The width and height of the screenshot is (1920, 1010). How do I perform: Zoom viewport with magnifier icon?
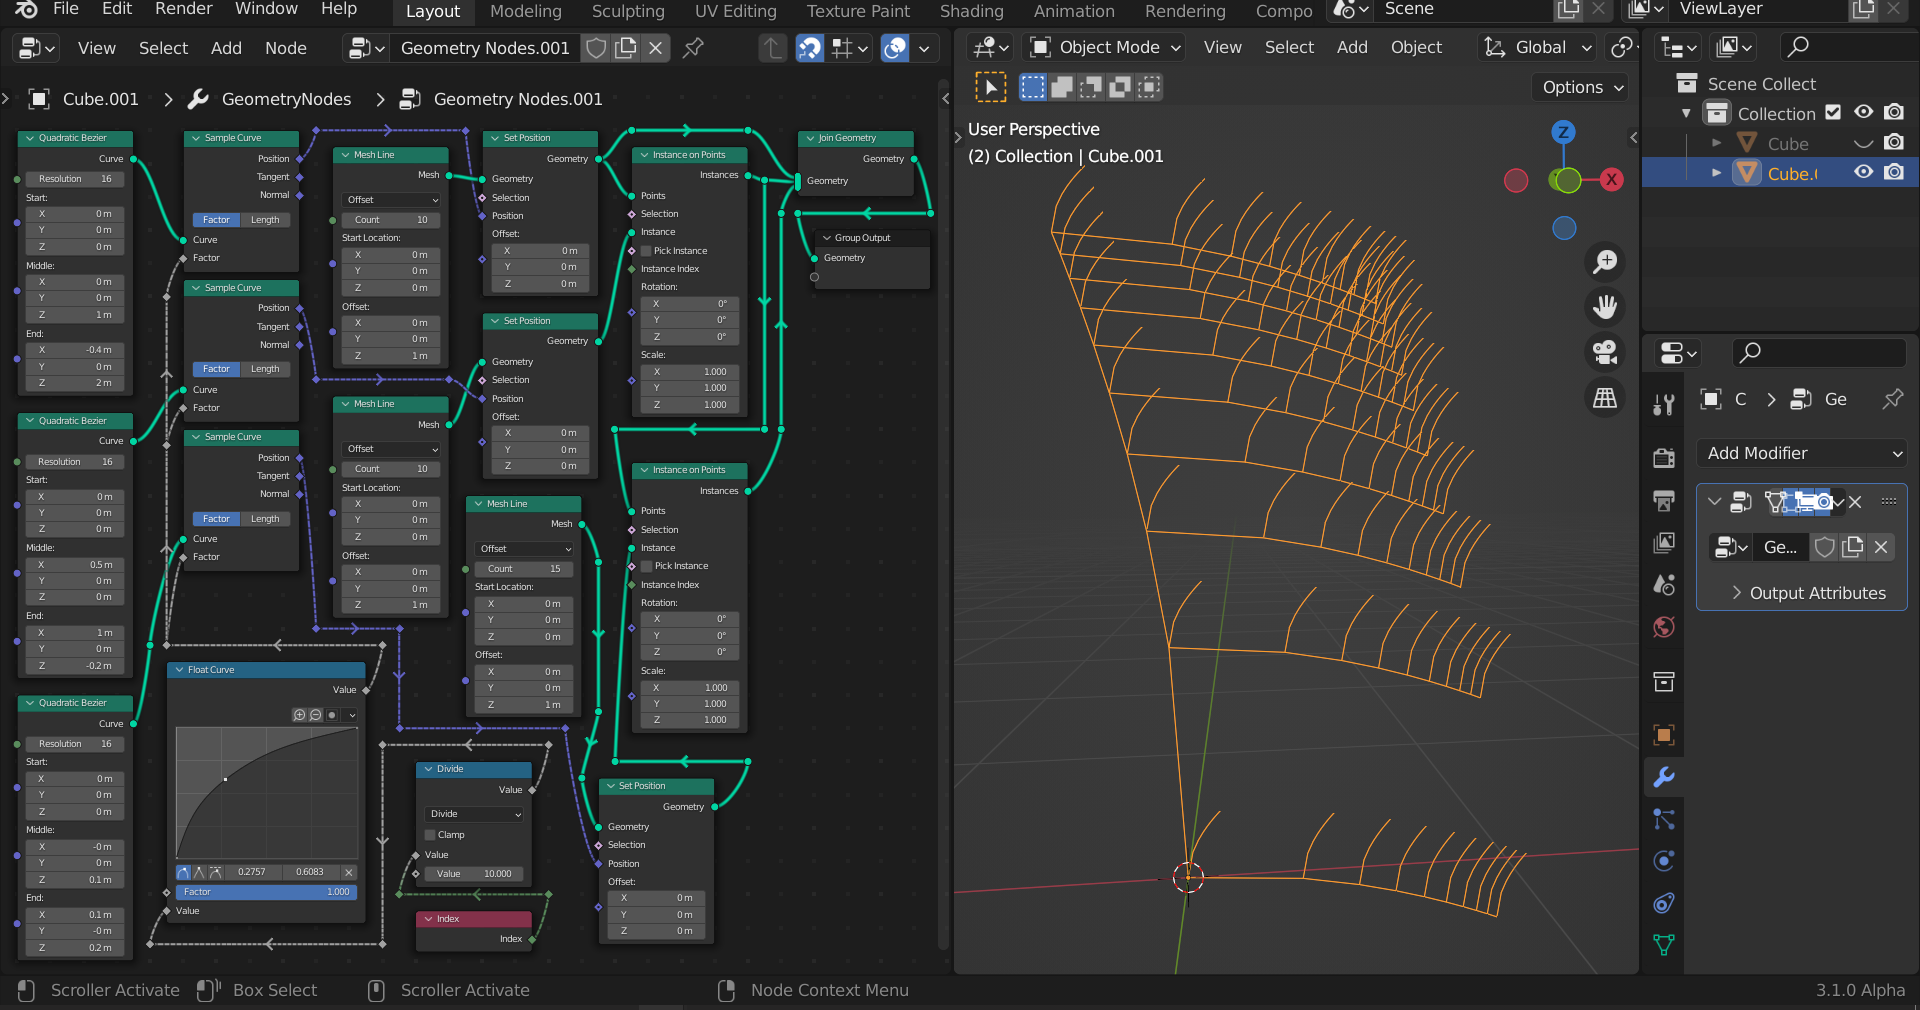1605,262
